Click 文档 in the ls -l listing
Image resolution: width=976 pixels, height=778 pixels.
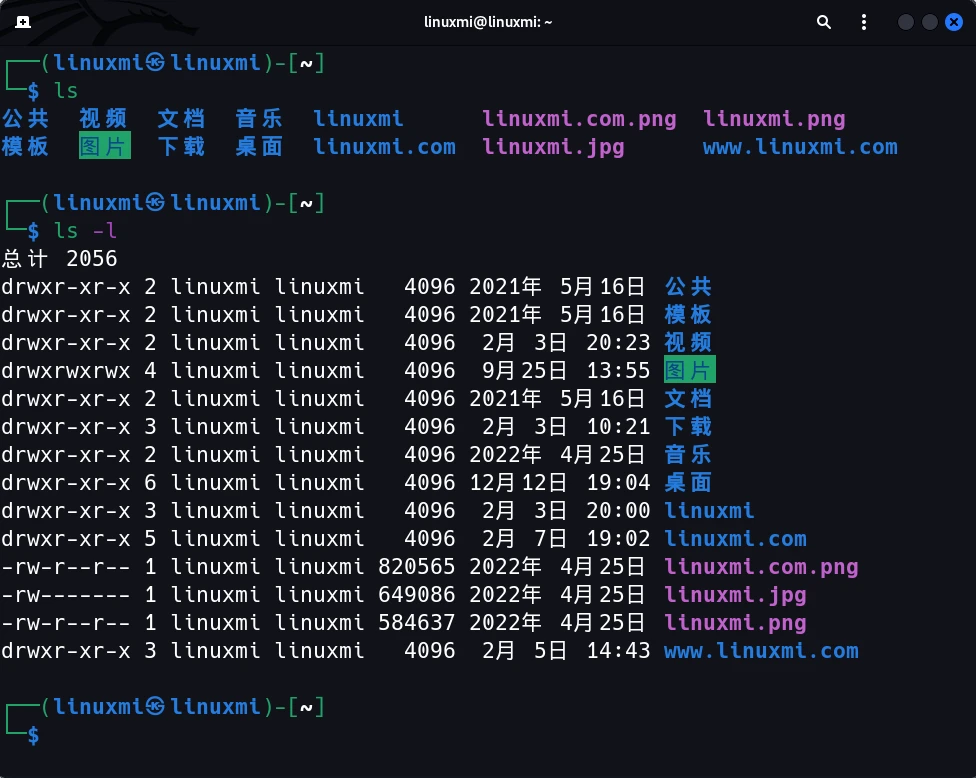tap(688, 398)
